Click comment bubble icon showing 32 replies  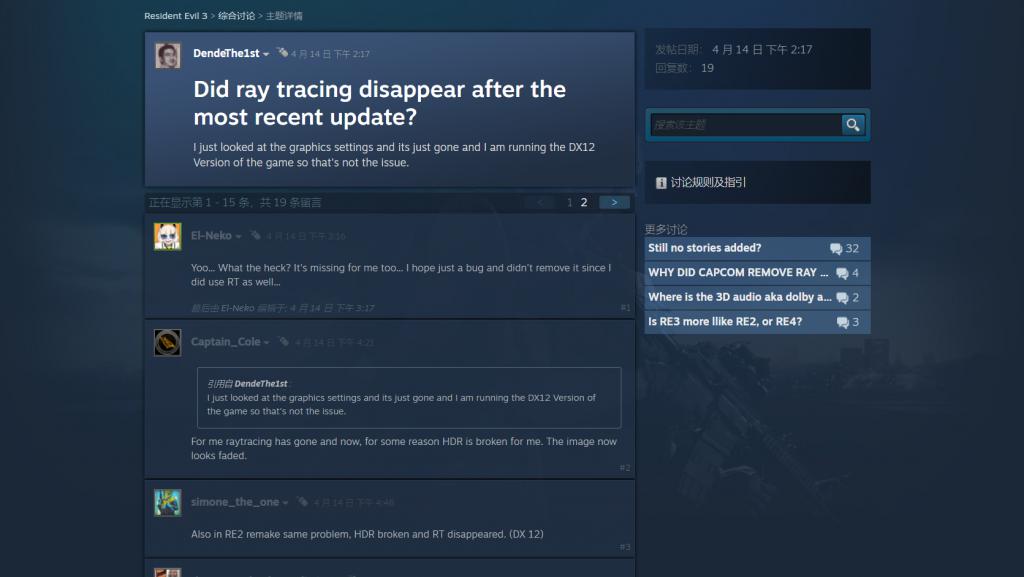(836, 249)
